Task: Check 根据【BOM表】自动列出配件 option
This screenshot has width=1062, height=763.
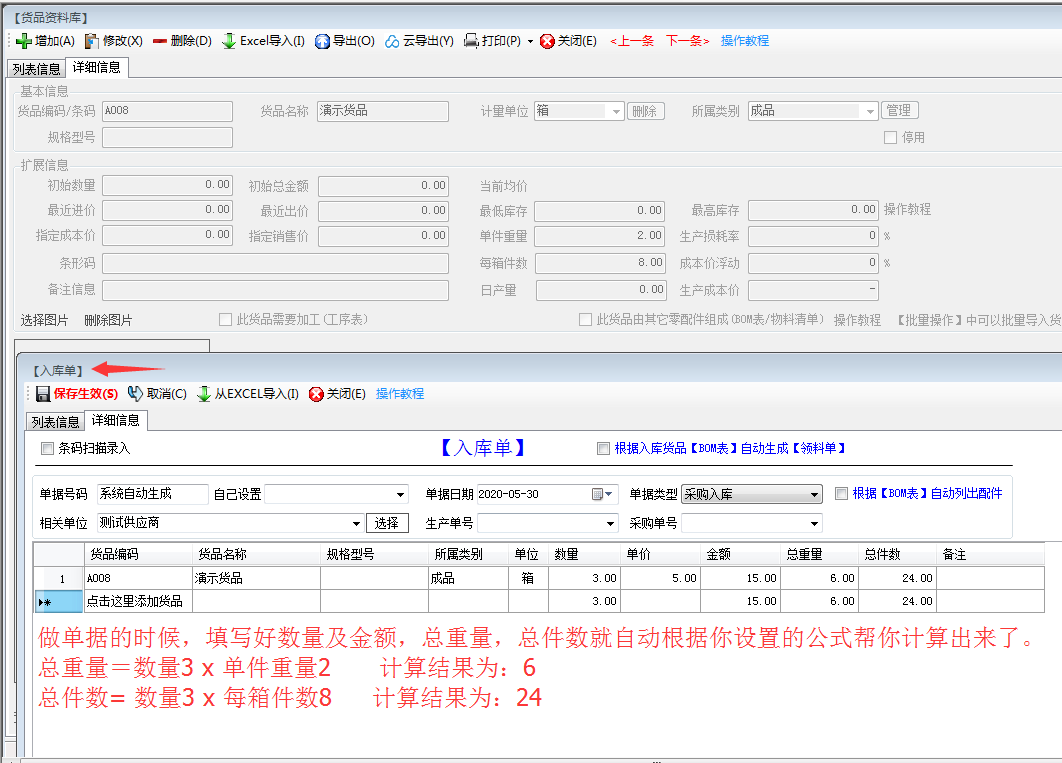Action: pos(841,493)
